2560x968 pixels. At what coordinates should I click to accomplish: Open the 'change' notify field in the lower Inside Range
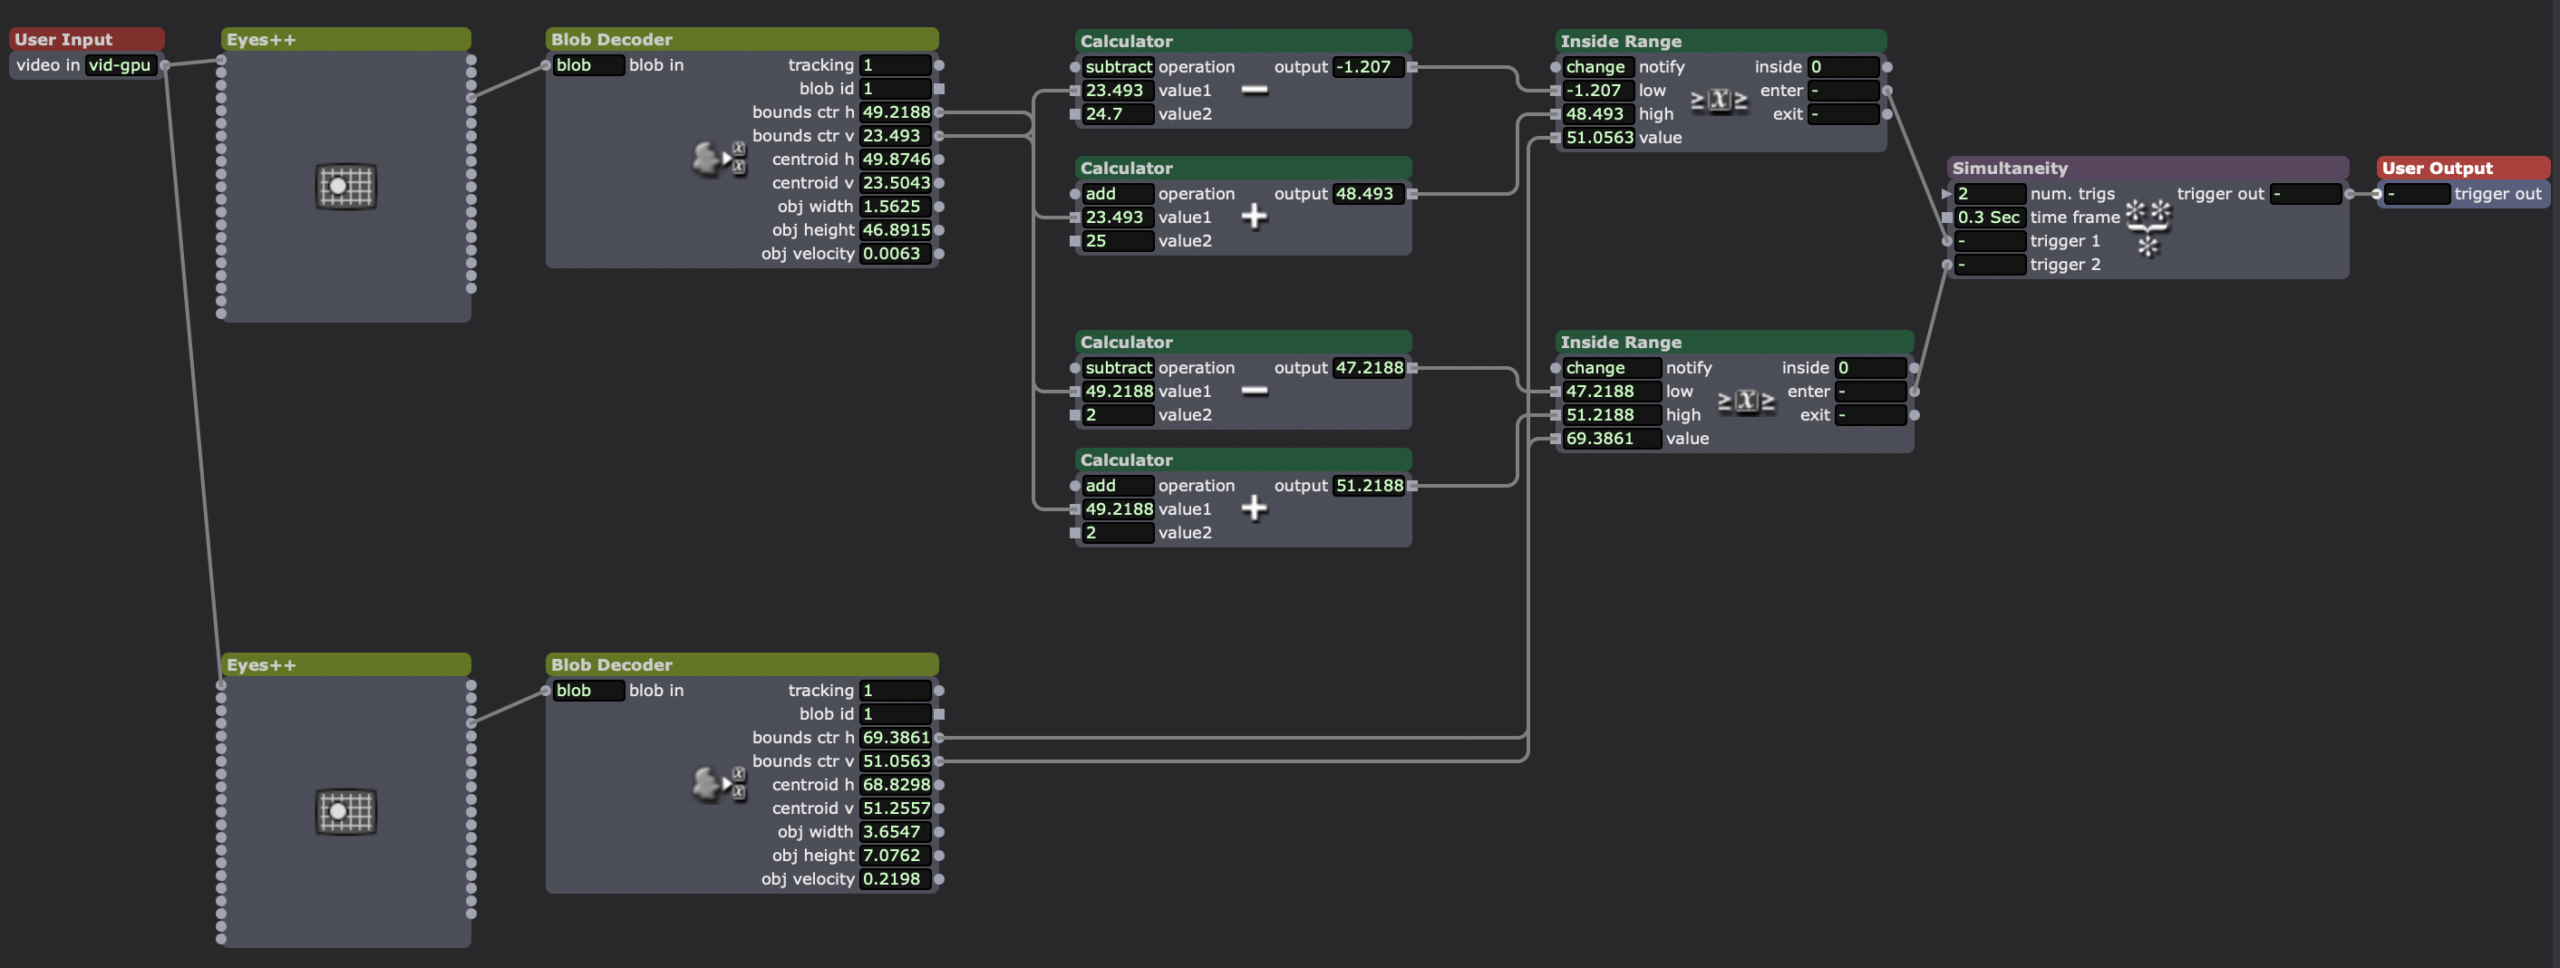coord(1611,368)
